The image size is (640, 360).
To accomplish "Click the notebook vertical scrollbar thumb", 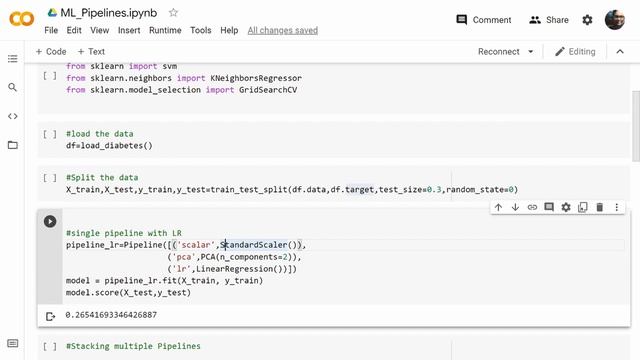I will (636, 127).
